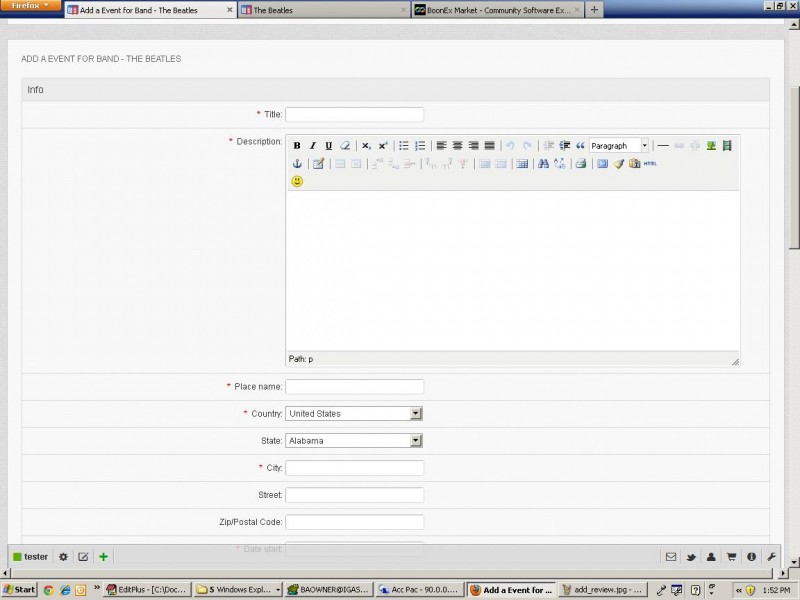The image size is (800, 600).
Task: Click the edit pencil icon in member toolbar
Action: pos(83,557)
